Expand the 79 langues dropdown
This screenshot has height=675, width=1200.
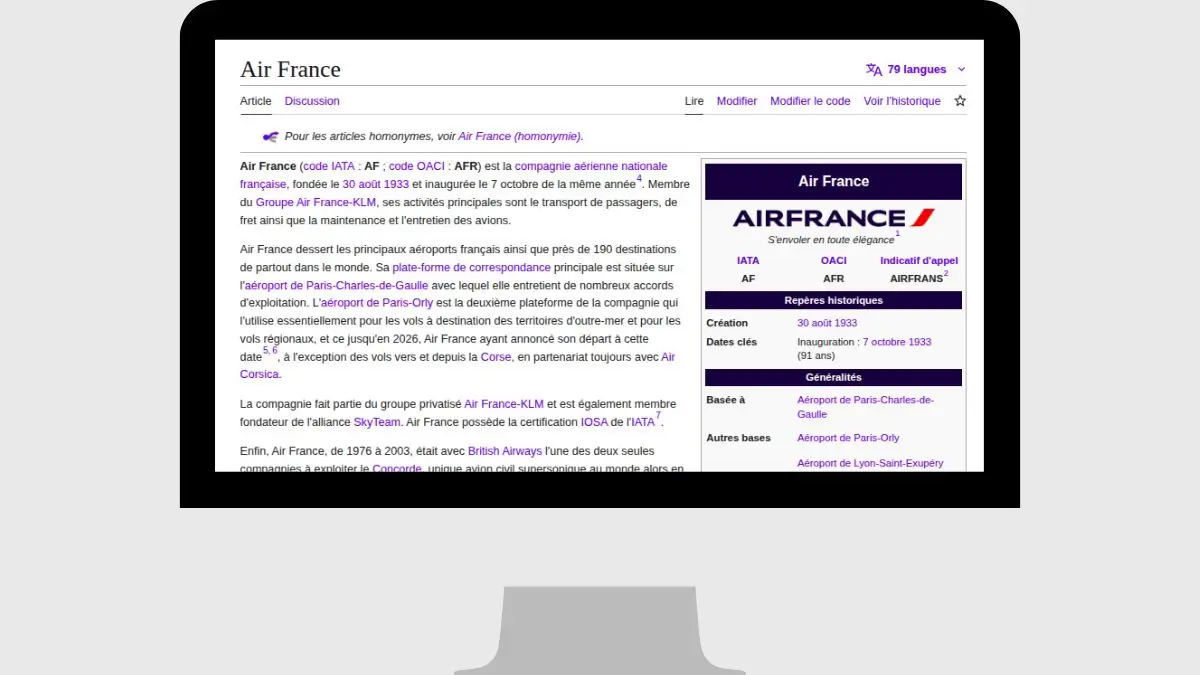point(916,70)
